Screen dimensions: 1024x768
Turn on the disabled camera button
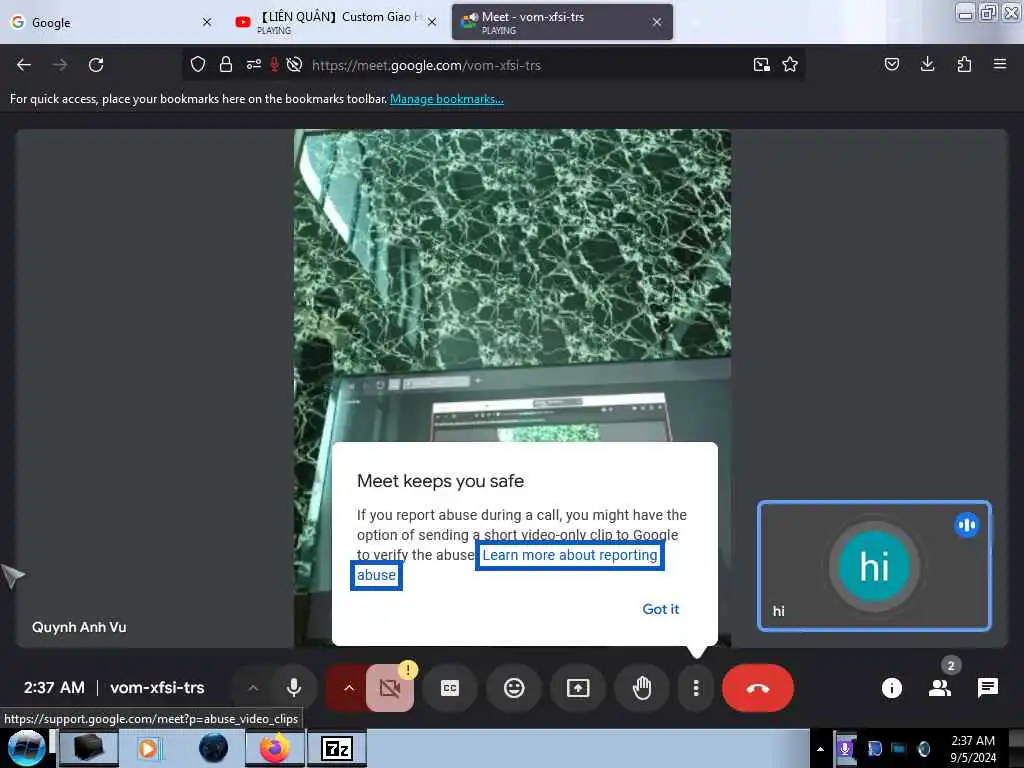tap(390, 688)
